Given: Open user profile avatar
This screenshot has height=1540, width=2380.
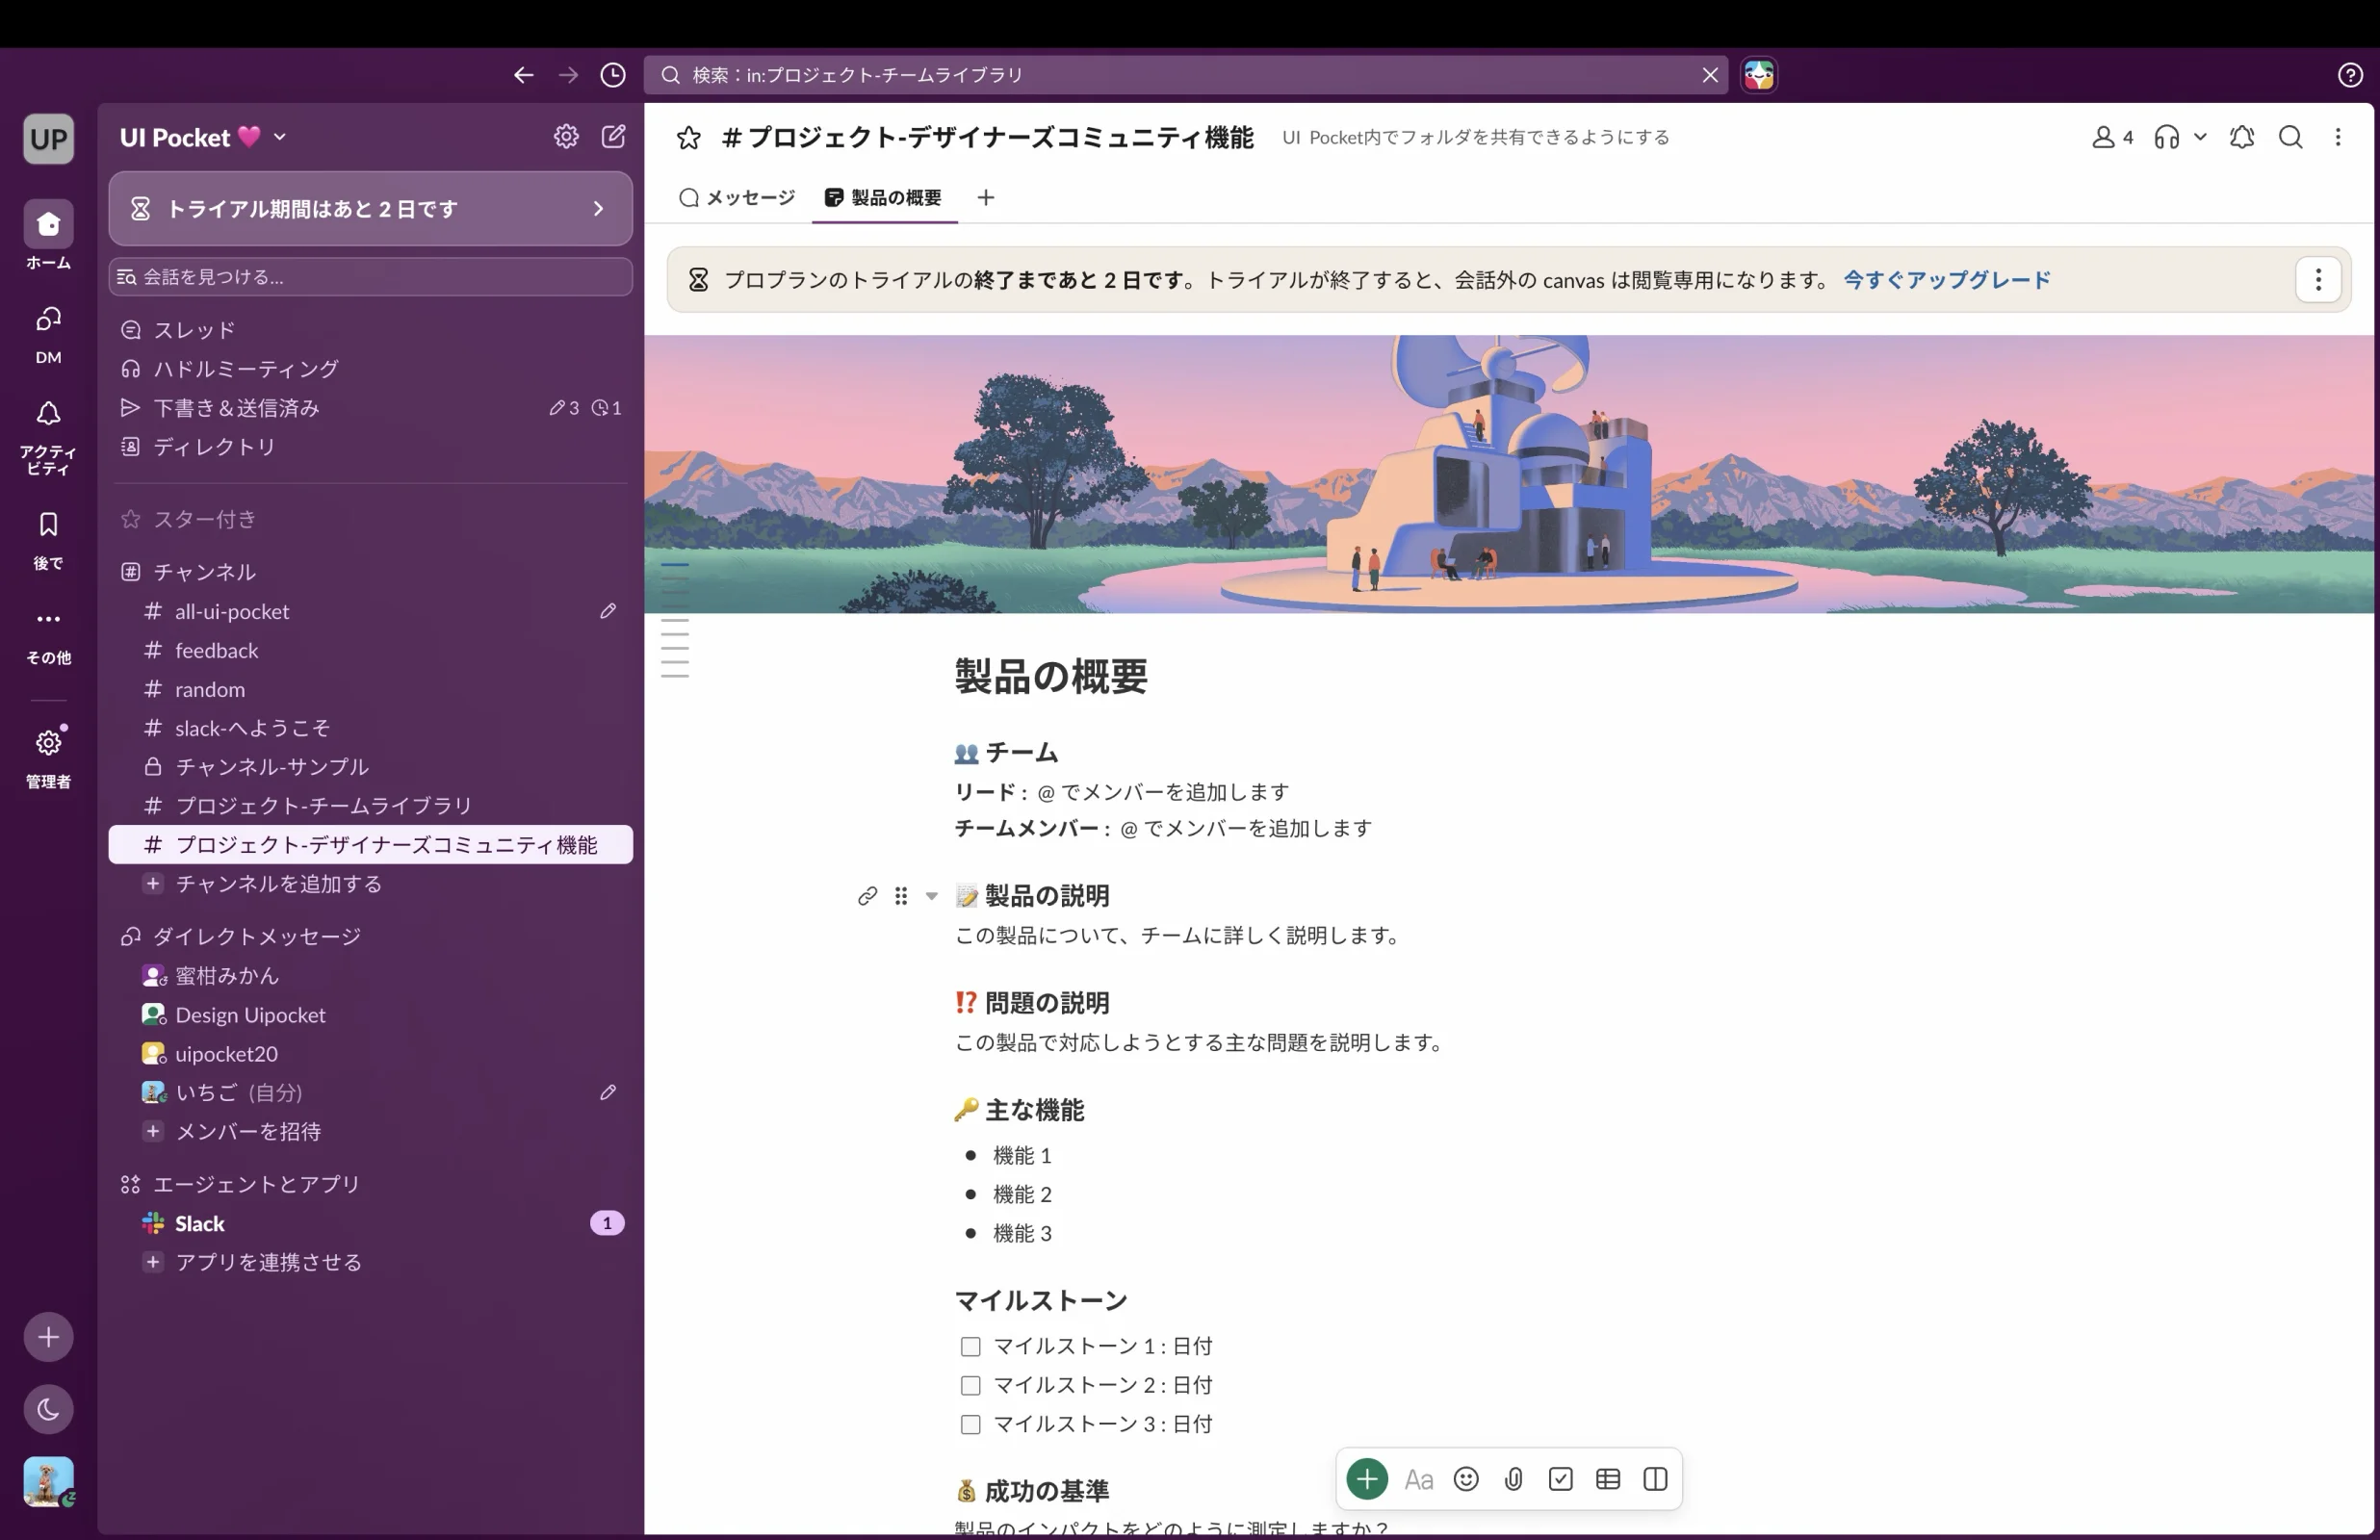Looking at the screenshot, I should 48,1482.
